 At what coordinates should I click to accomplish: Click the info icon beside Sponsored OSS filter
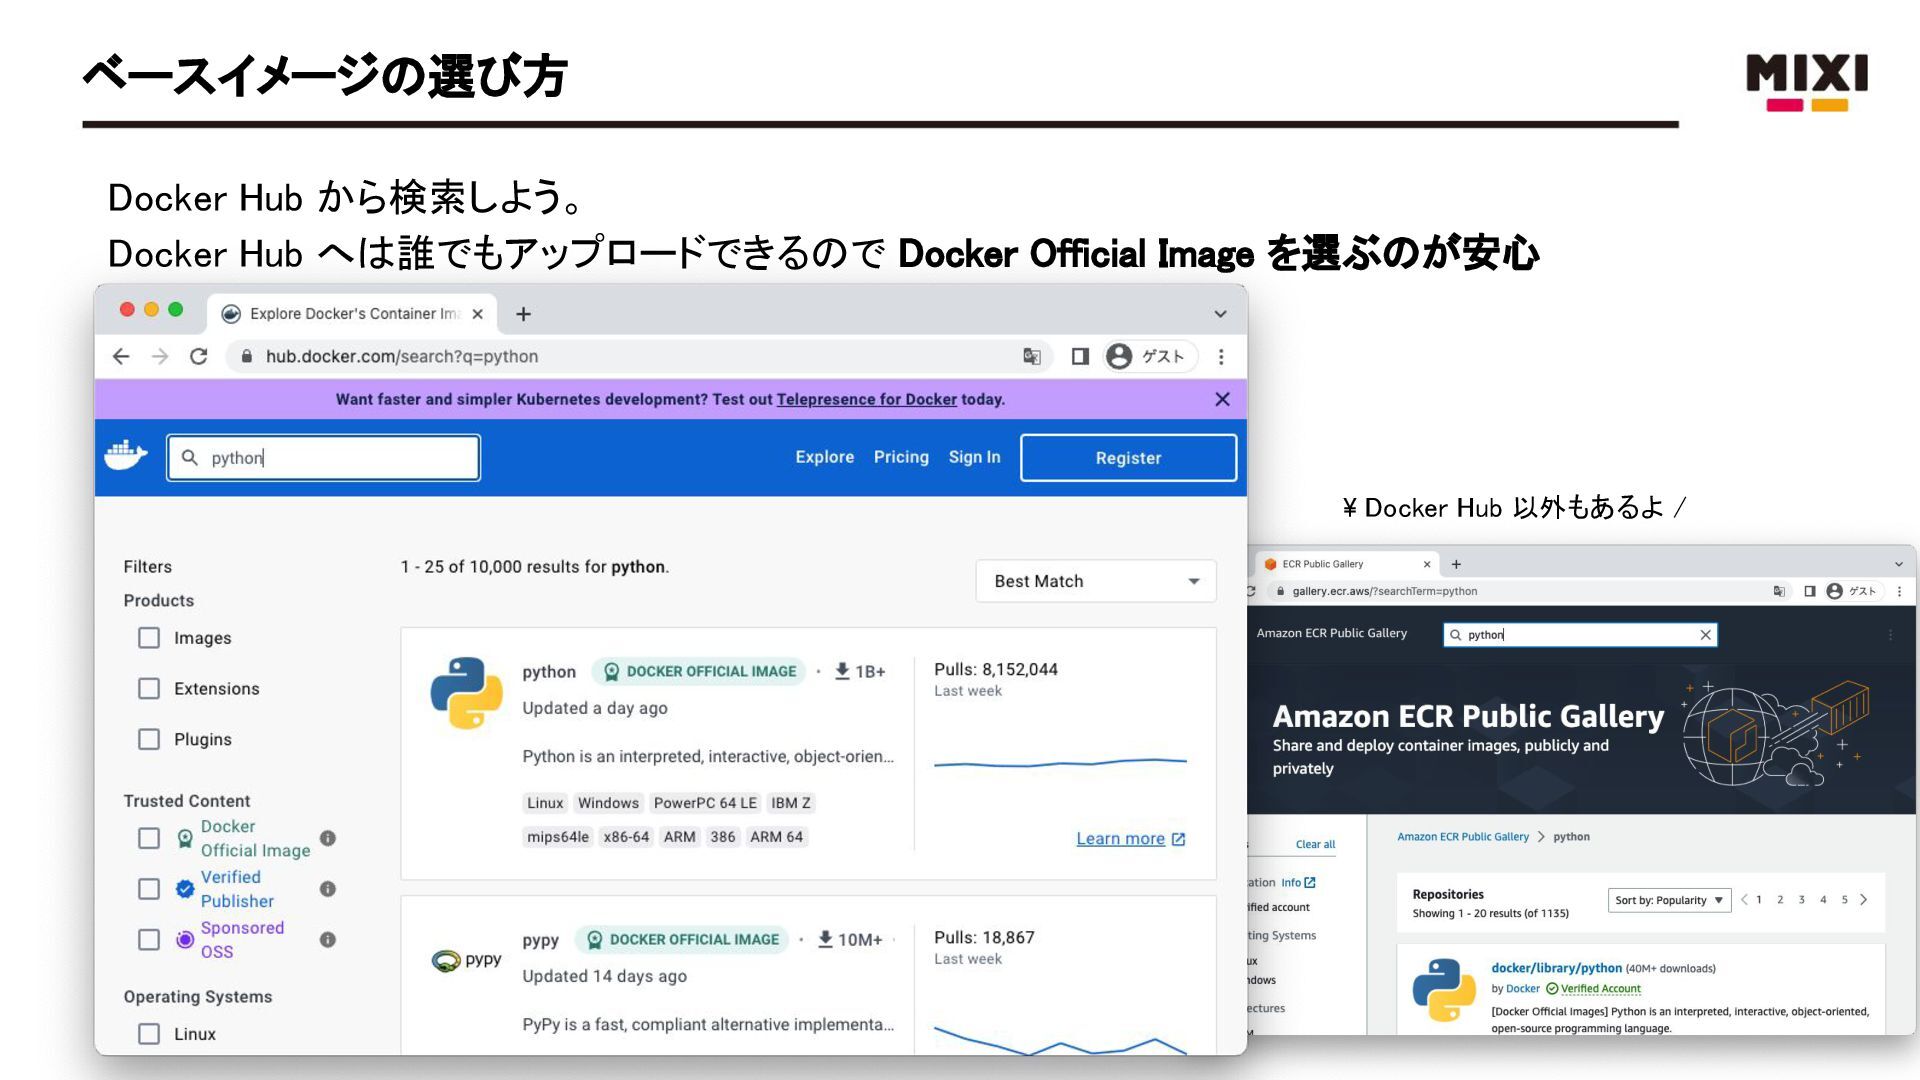328,940
